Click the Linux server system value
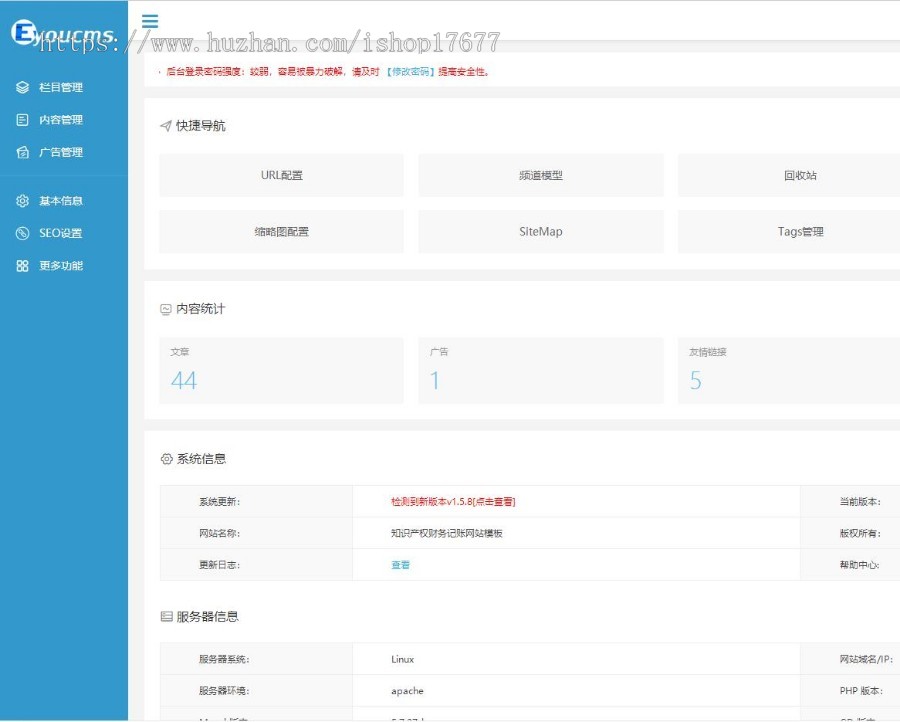900x722 pixels. pos(402,659)
